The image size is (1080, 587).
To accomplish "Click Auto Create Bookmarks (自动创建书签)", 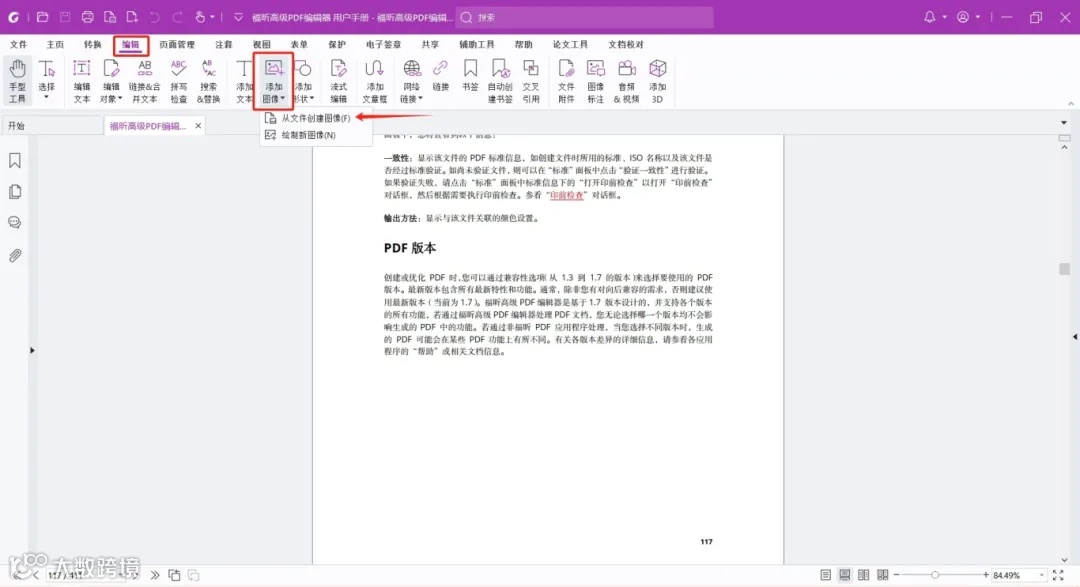I will (x=500, y=81).
